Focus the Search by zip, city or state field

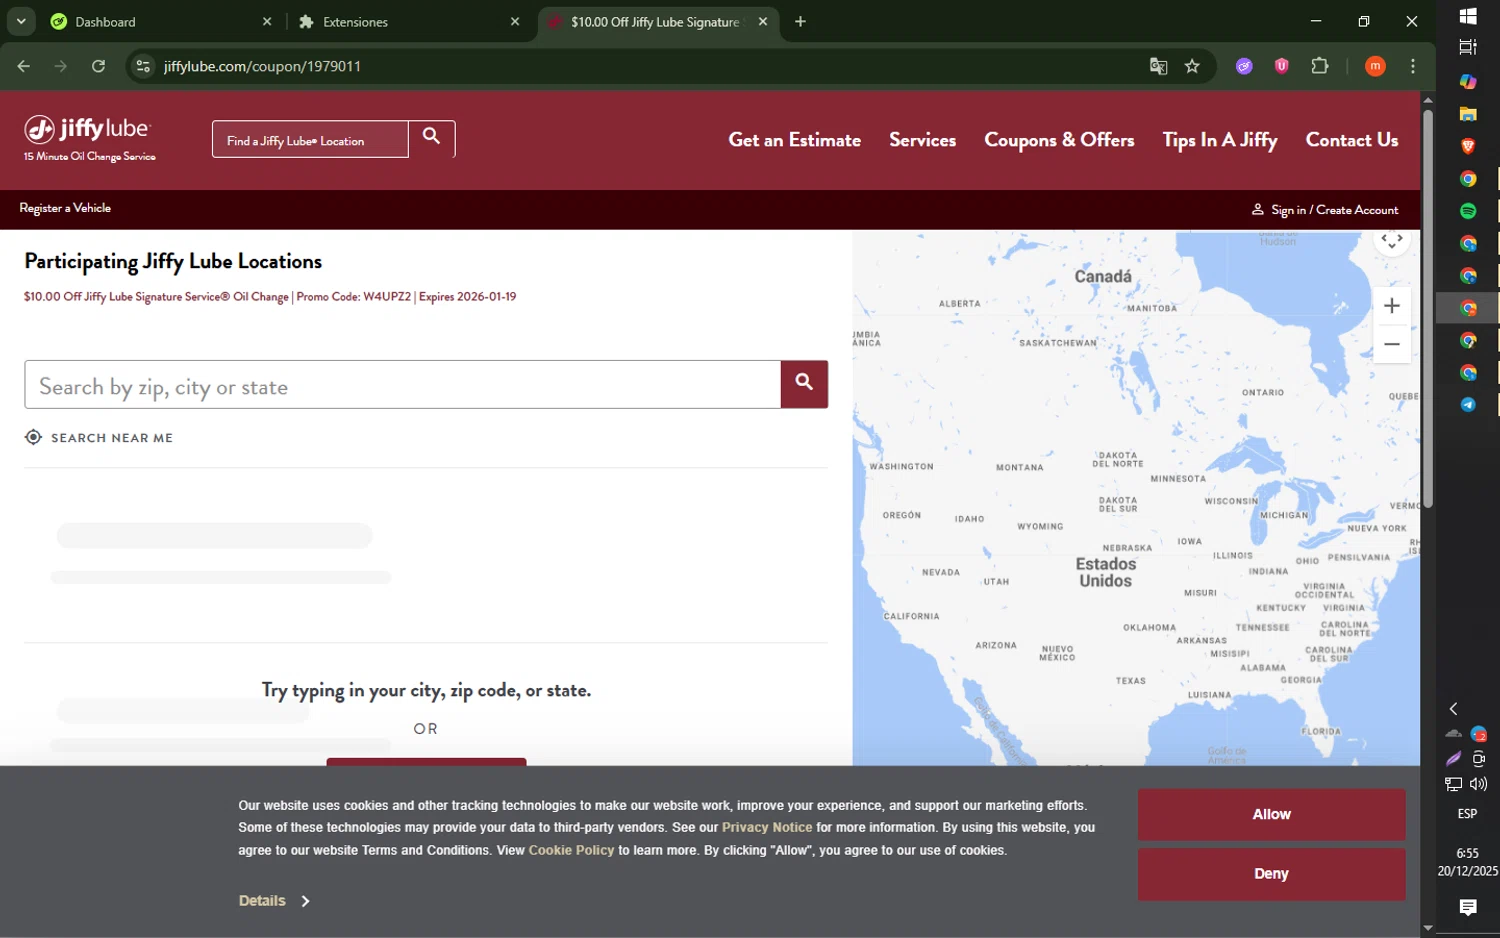(402, 384)
